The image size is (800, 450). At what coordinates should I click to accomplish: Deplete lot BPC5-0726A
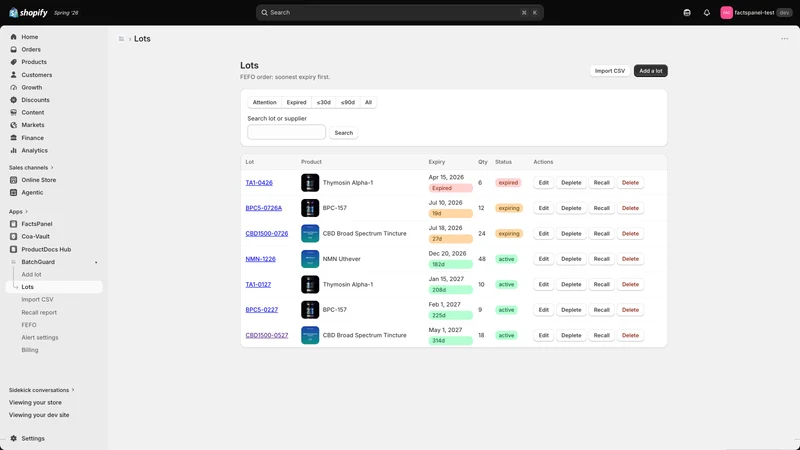pos(571,208)
